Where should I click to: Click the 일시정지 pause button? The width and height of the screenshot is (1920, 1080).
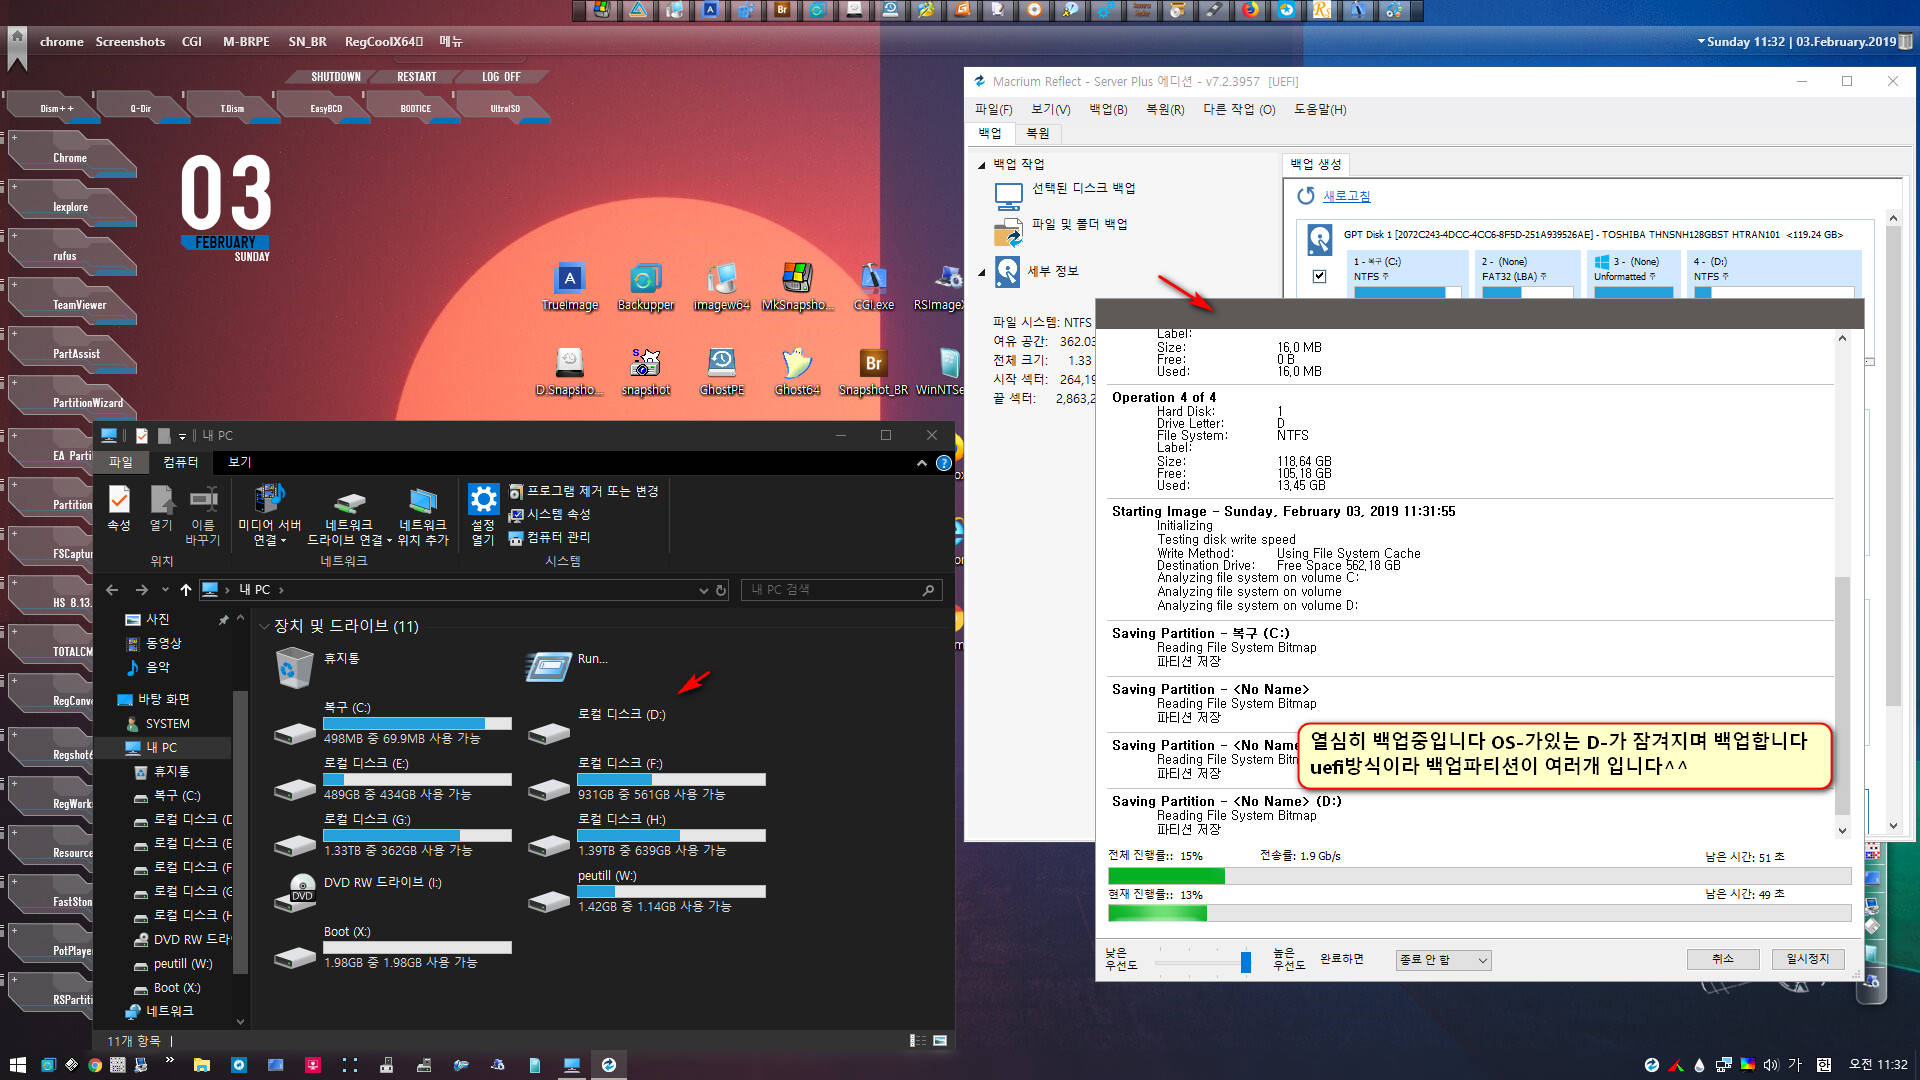point(1807,959)
